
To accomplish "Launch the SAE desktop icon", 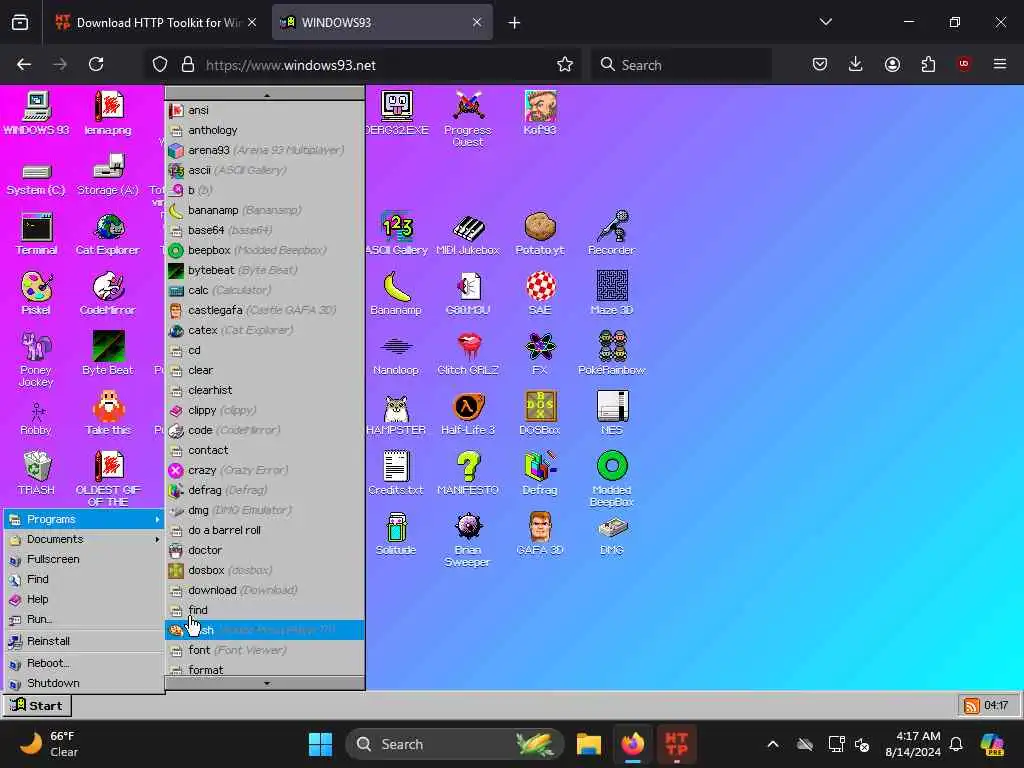I will [x=540, y=294].
